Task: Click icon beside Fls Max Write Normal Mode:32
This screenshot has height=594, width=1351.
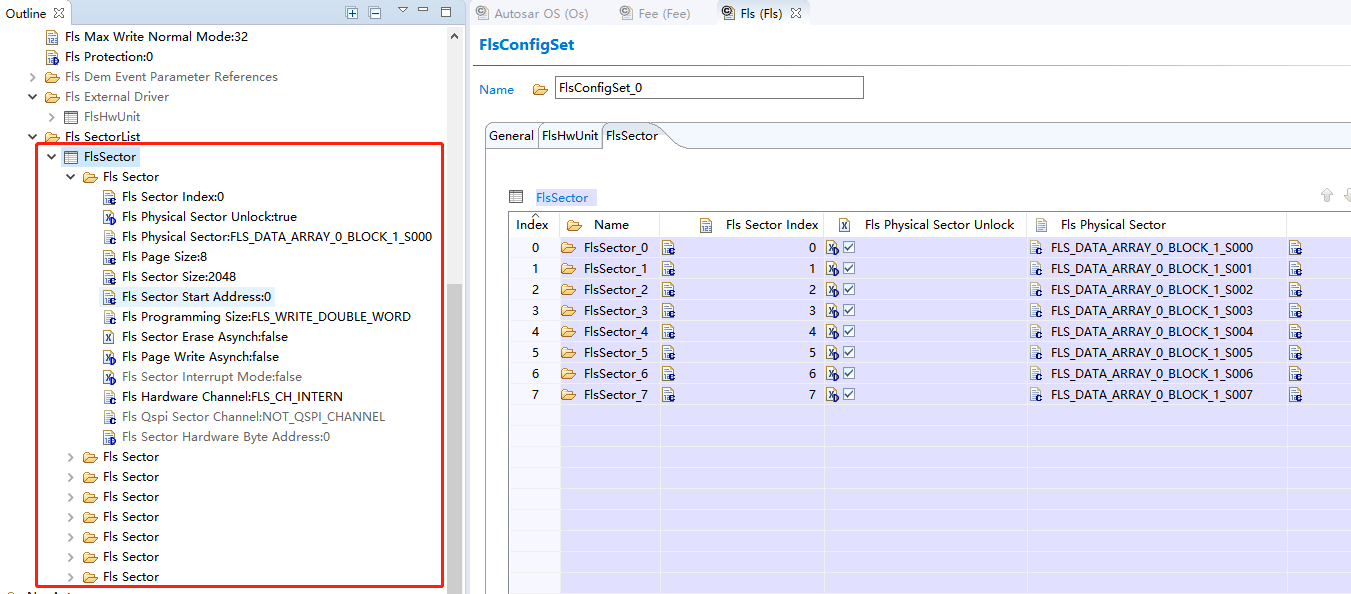Action: point(53,37)
